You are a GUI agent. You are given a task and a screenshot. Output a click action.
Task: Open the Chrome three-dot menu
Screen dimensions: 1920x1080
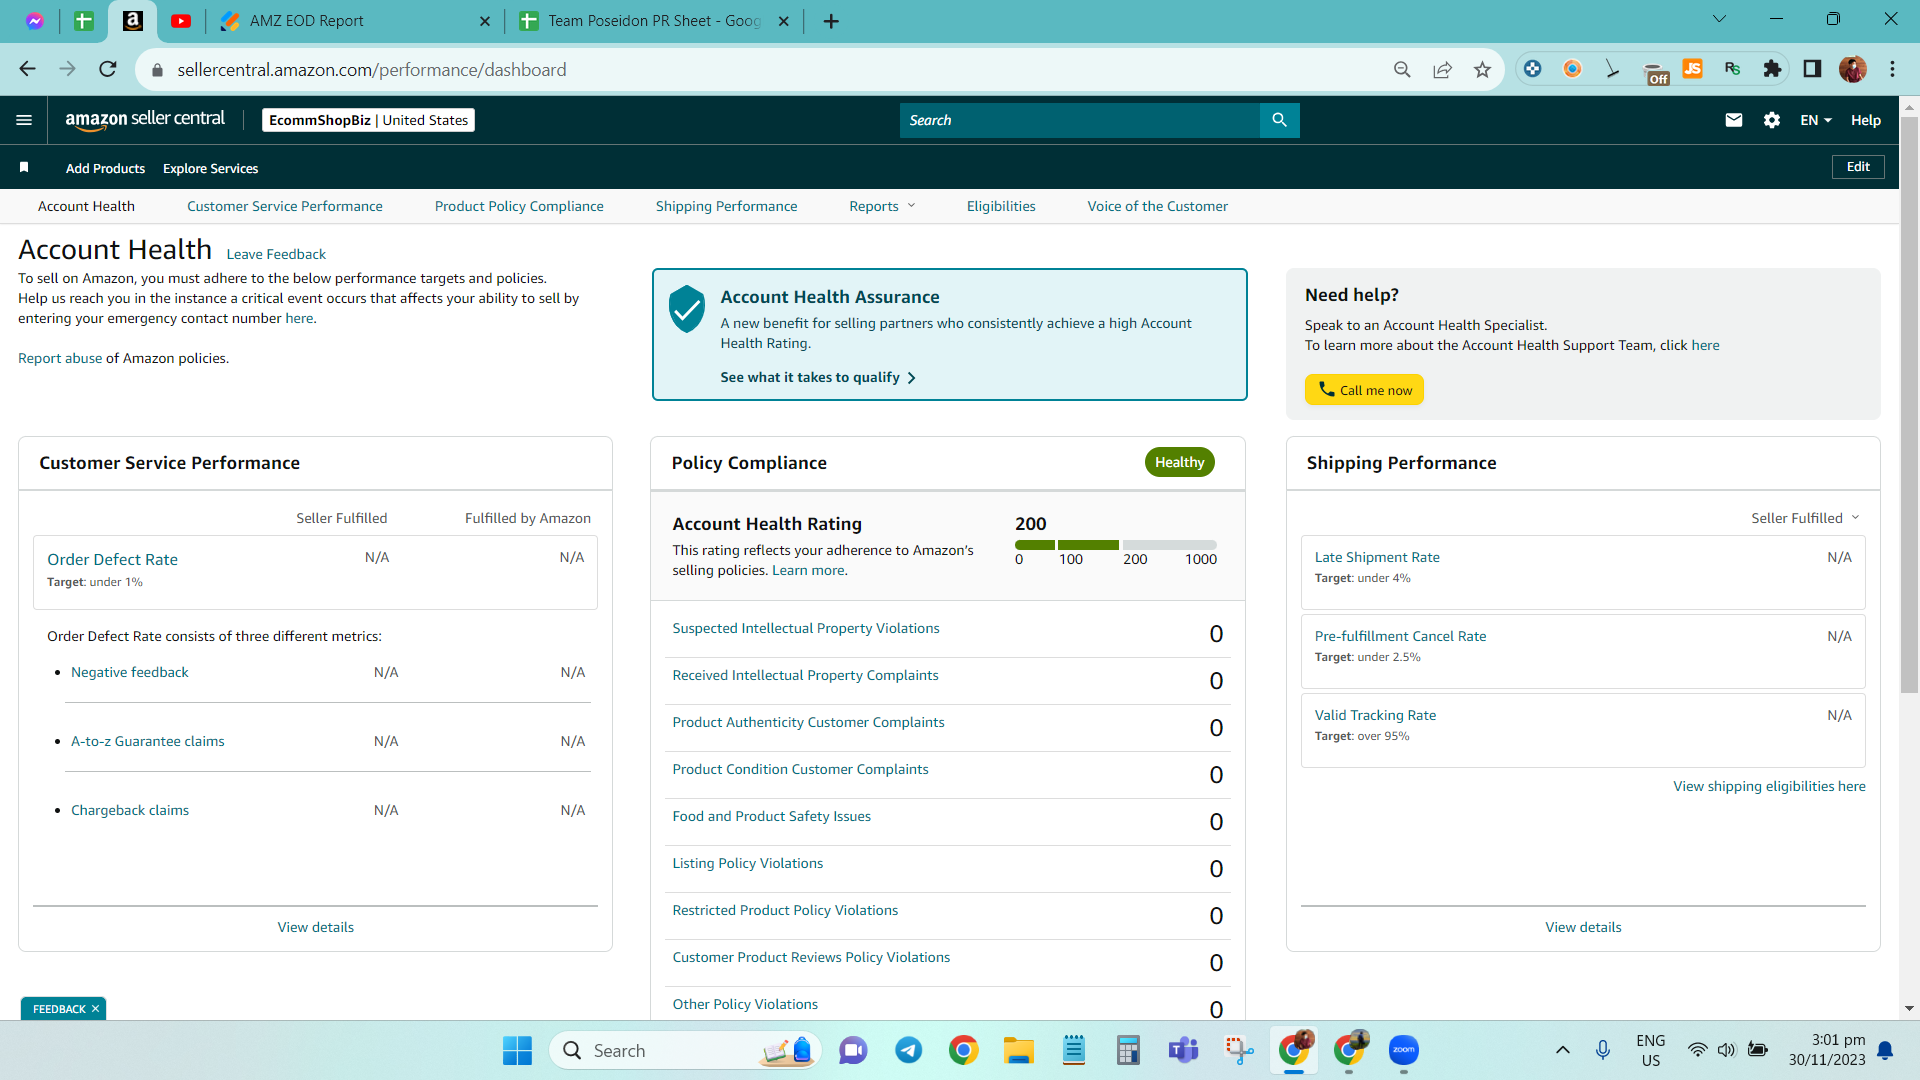(1892, 69)
